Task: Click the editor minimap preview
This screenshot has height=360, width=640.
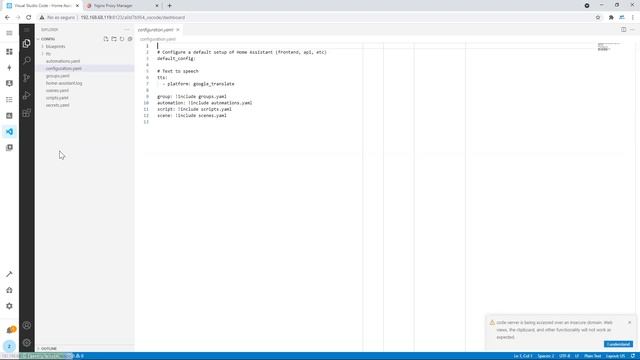Action: pyautogui.click(x=609, y=47)
